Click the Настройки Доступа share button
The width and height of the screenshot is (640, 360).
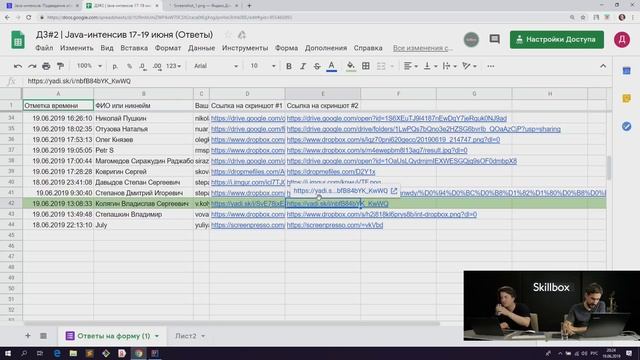(557, 40)
